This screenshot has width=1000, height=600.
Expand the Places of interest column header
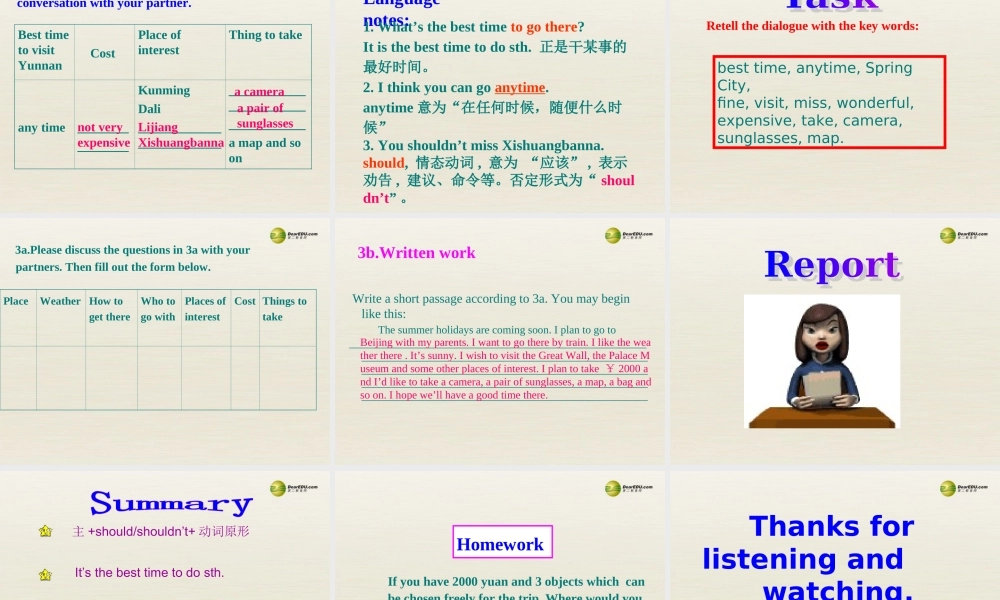tap(205, 309)
